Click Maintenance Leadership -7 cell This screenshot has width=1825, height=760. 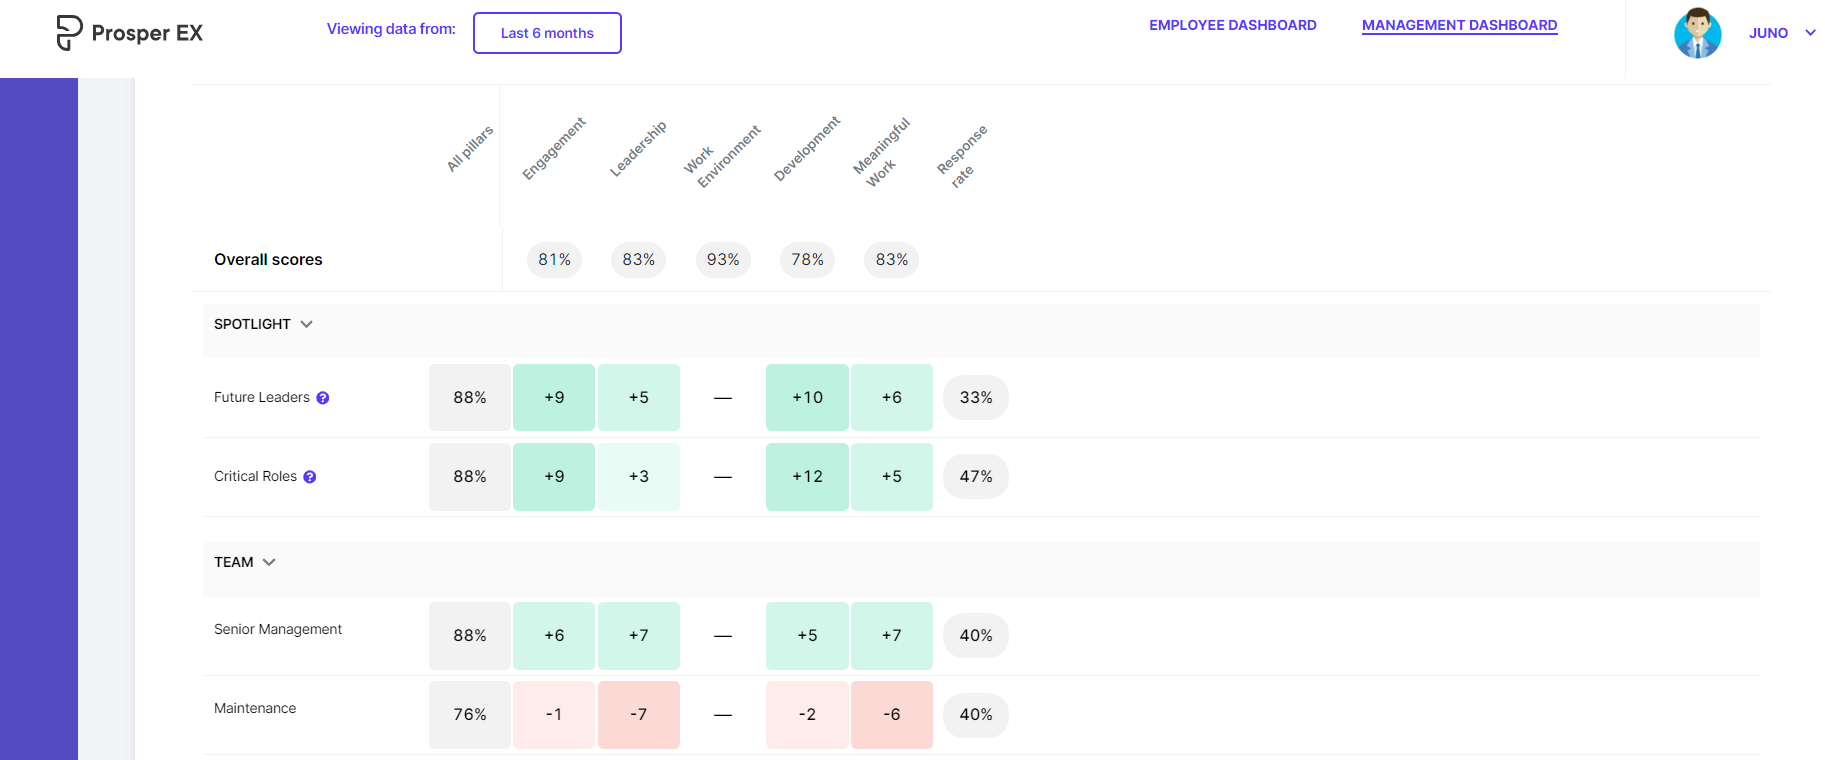click(639, 714)
